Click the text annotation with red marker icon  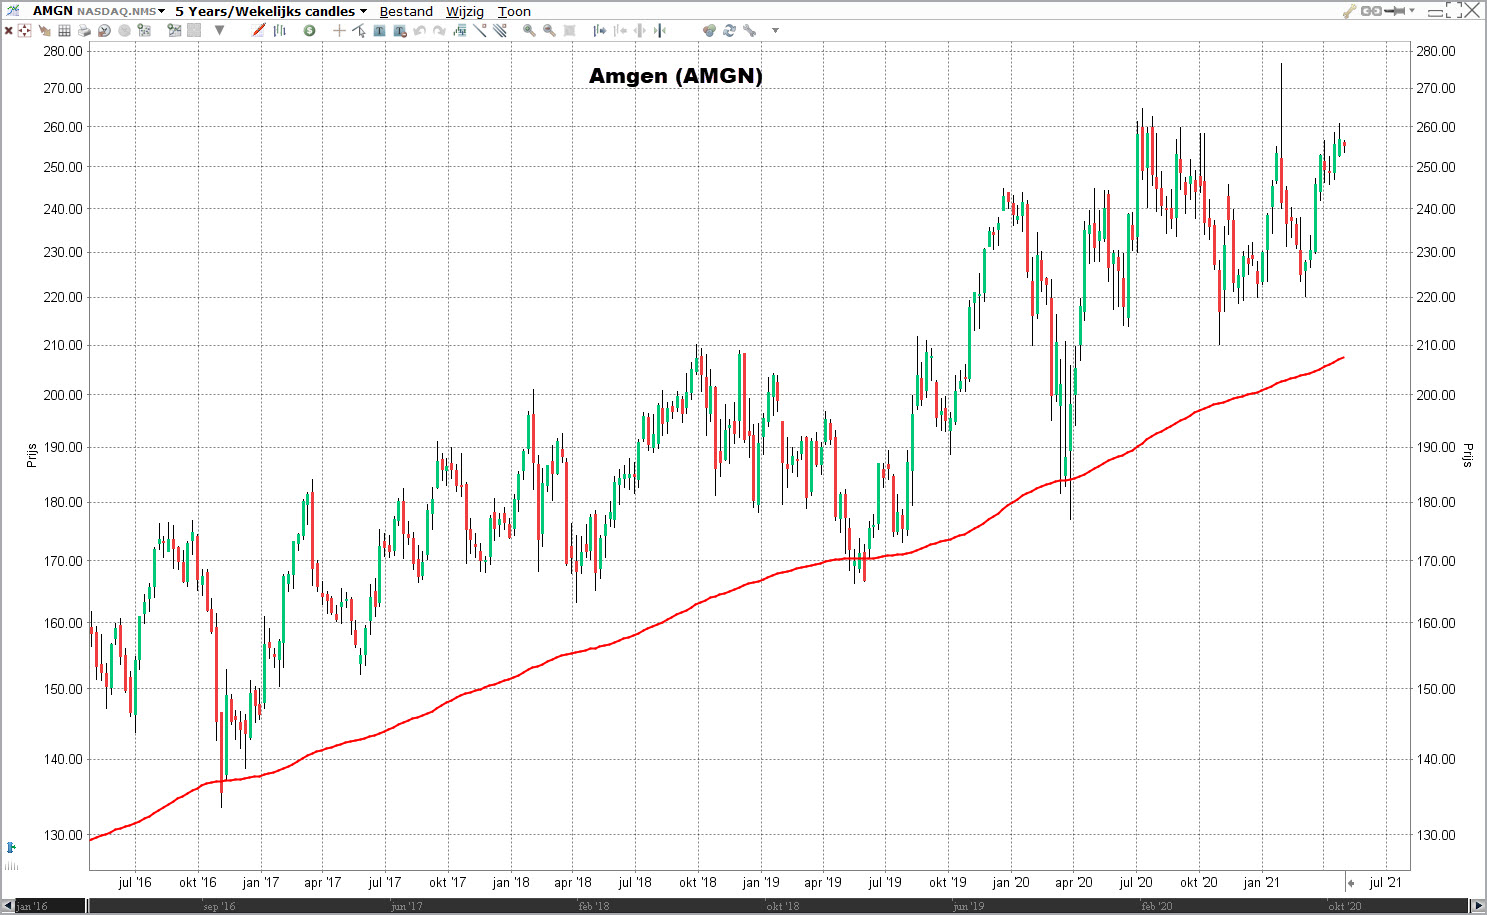[x=400, y=30]
